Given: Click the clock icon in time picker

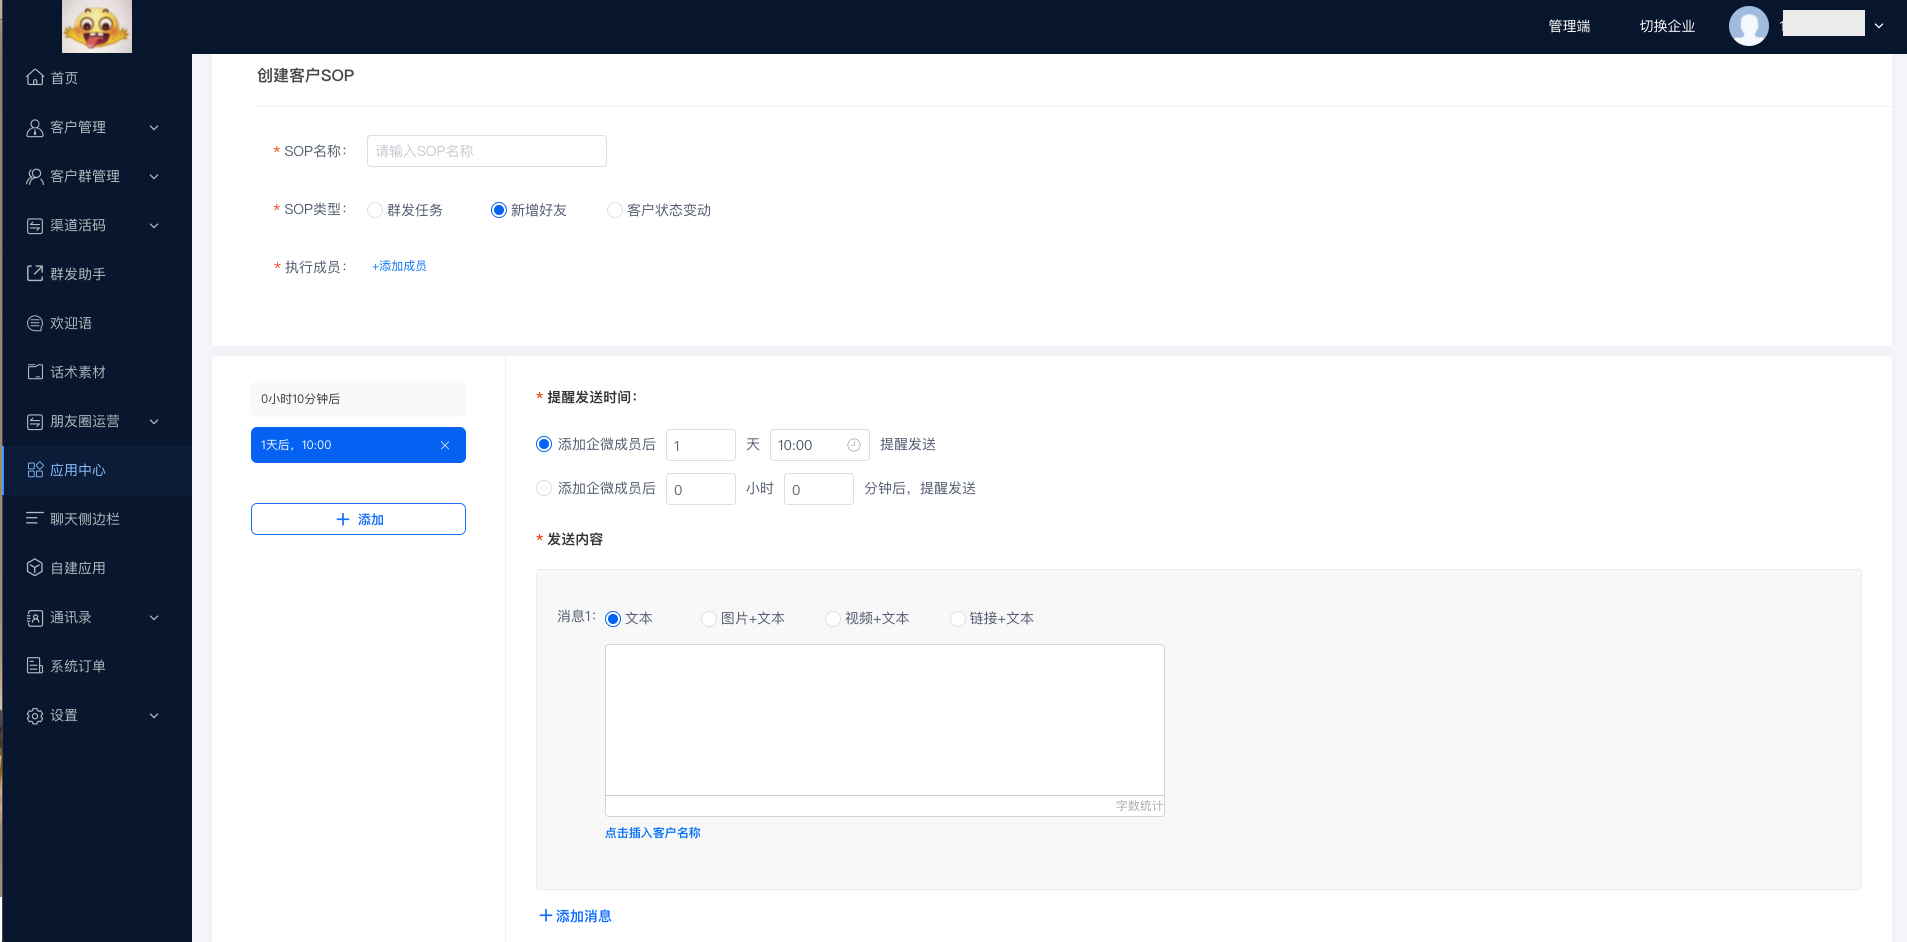Looking at the screenshot, I should point(854,445).
